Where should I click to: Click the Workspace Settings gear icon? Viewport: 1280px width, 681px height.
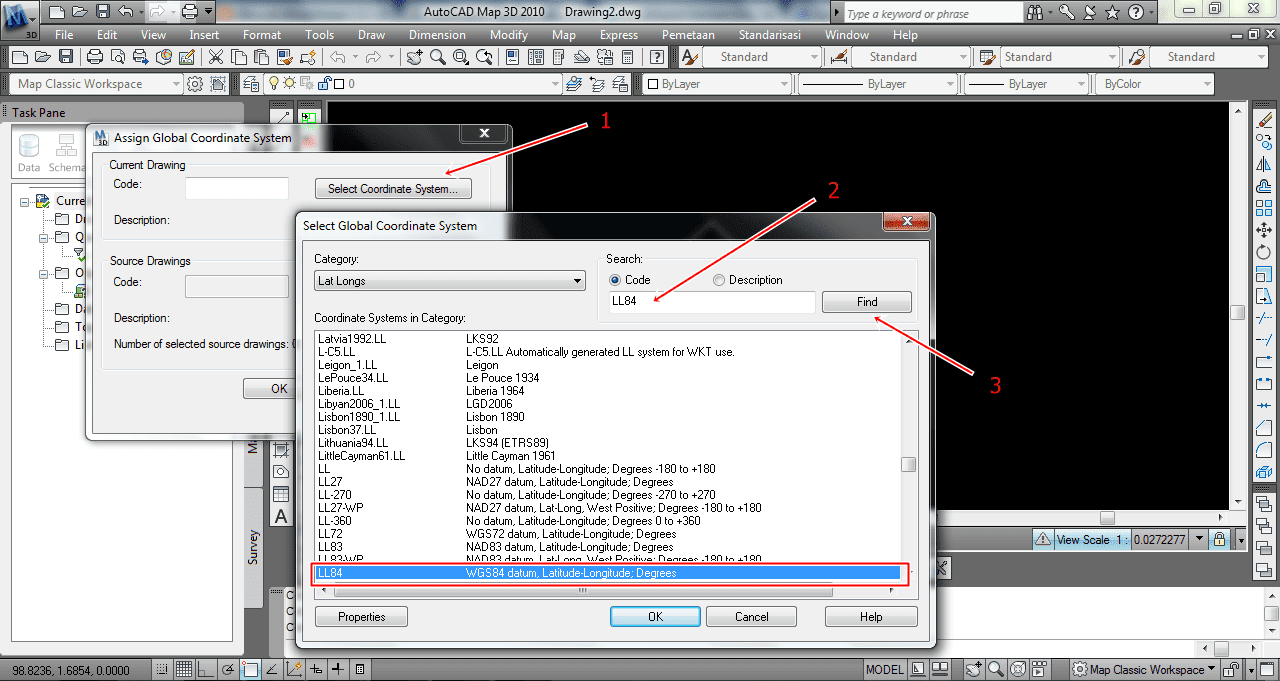click(x=195, y=84)
